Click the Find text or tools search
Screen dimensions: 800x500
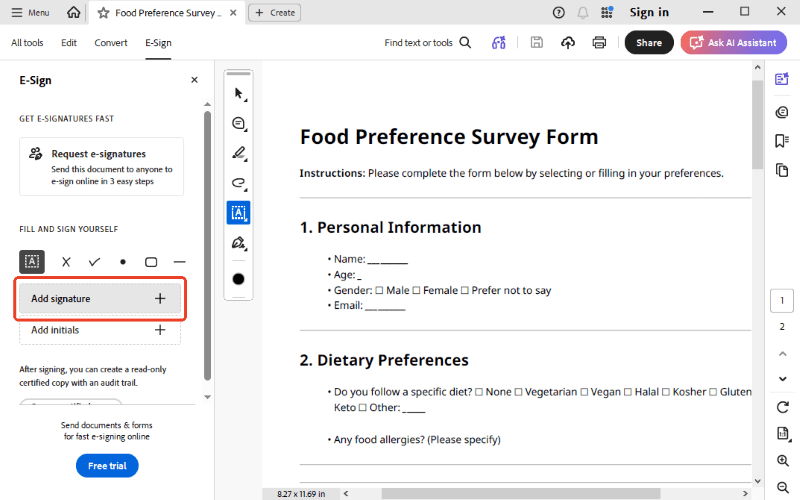(x=428, y=43)
